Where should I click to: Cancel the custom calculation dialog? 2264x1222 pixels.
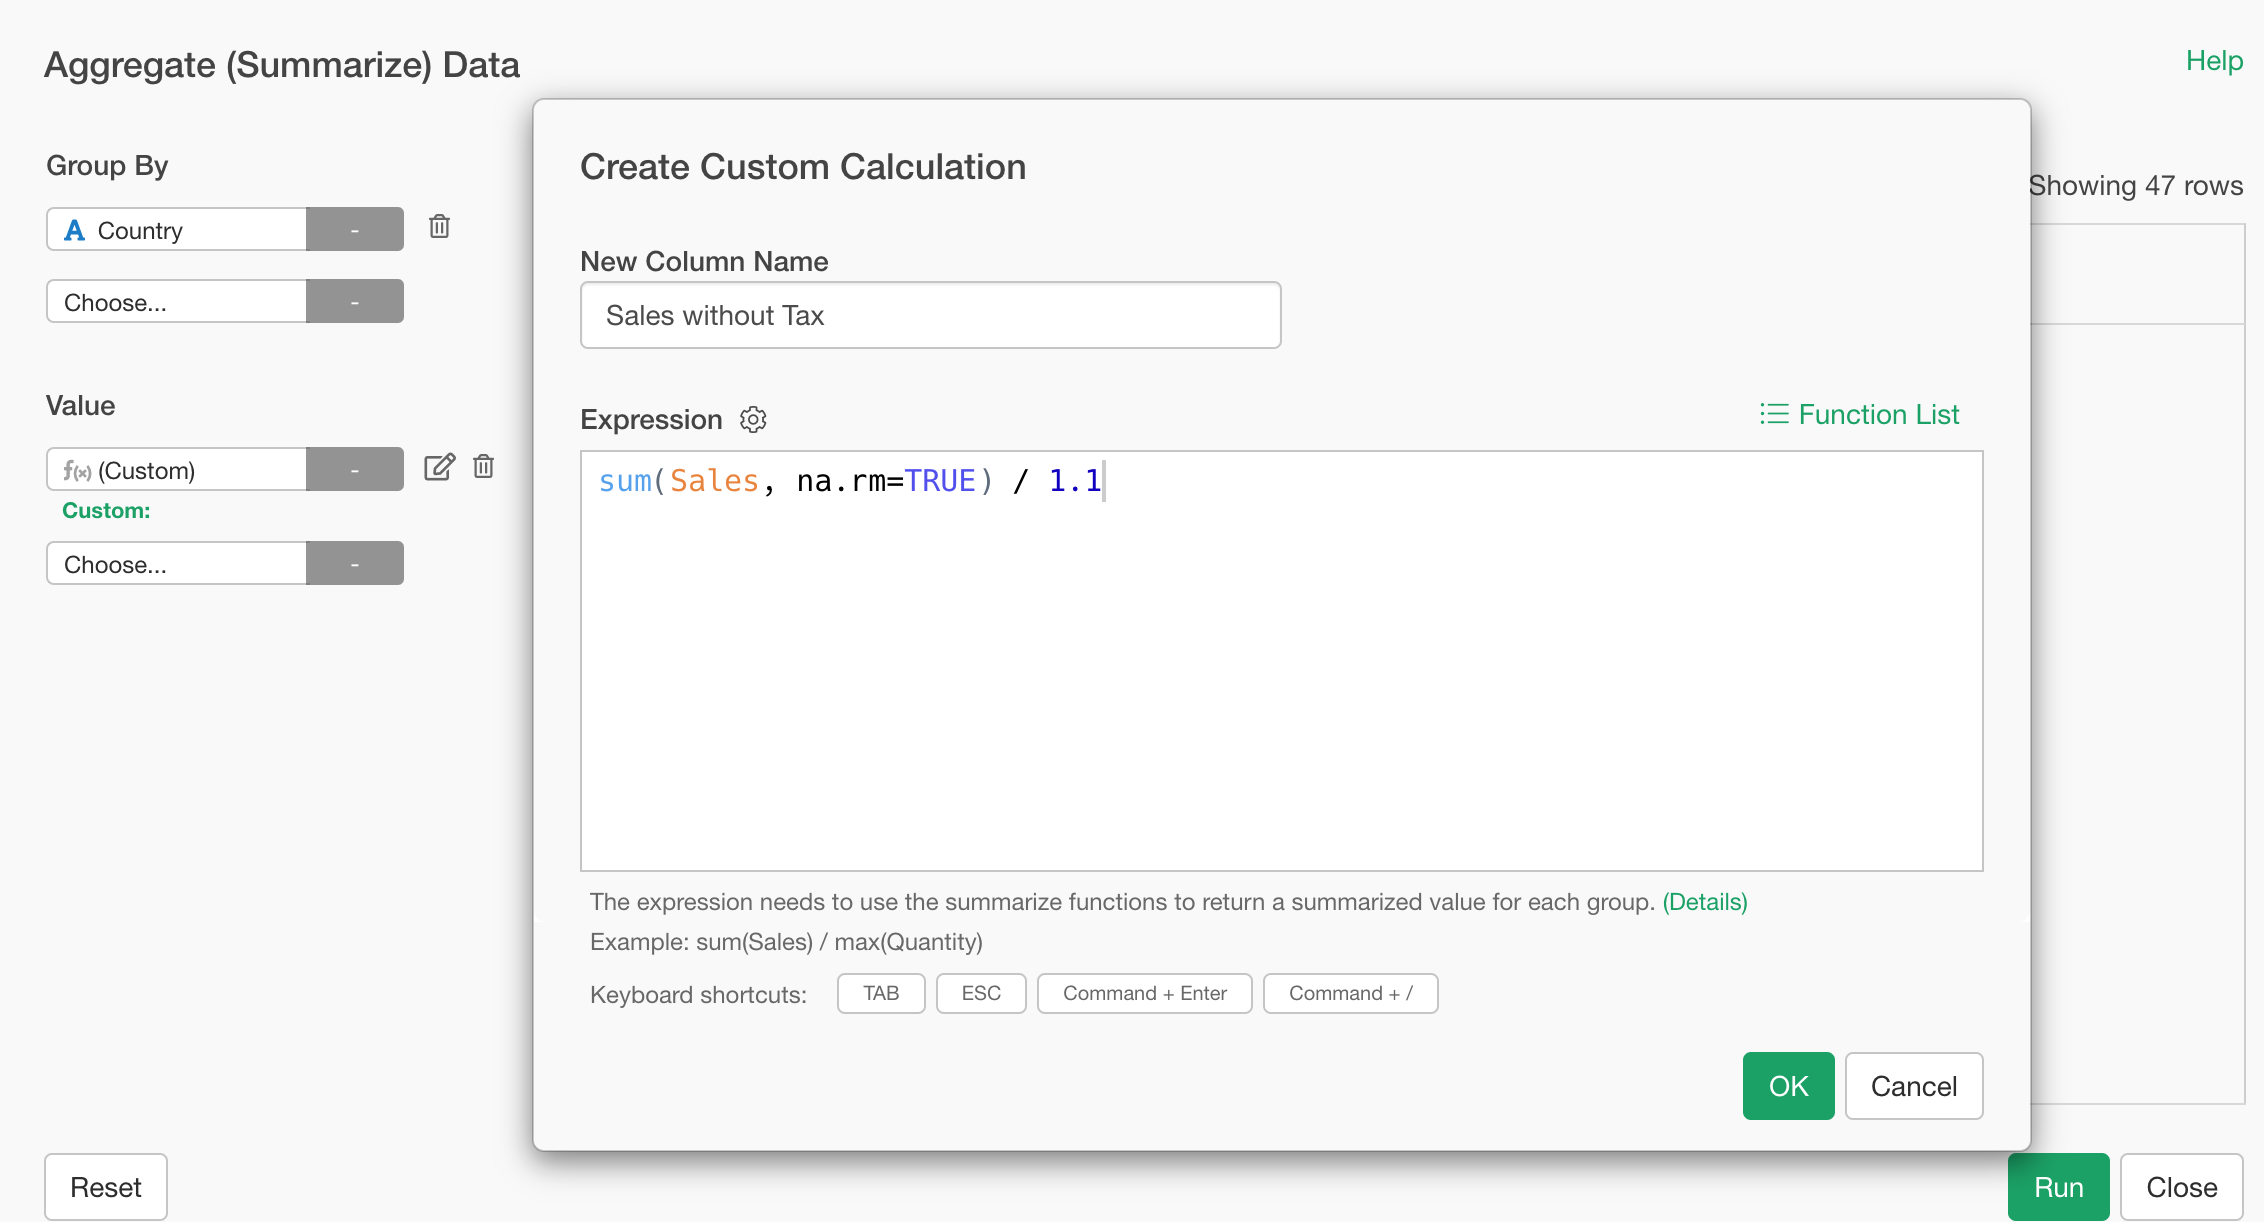[1913, 1086]
